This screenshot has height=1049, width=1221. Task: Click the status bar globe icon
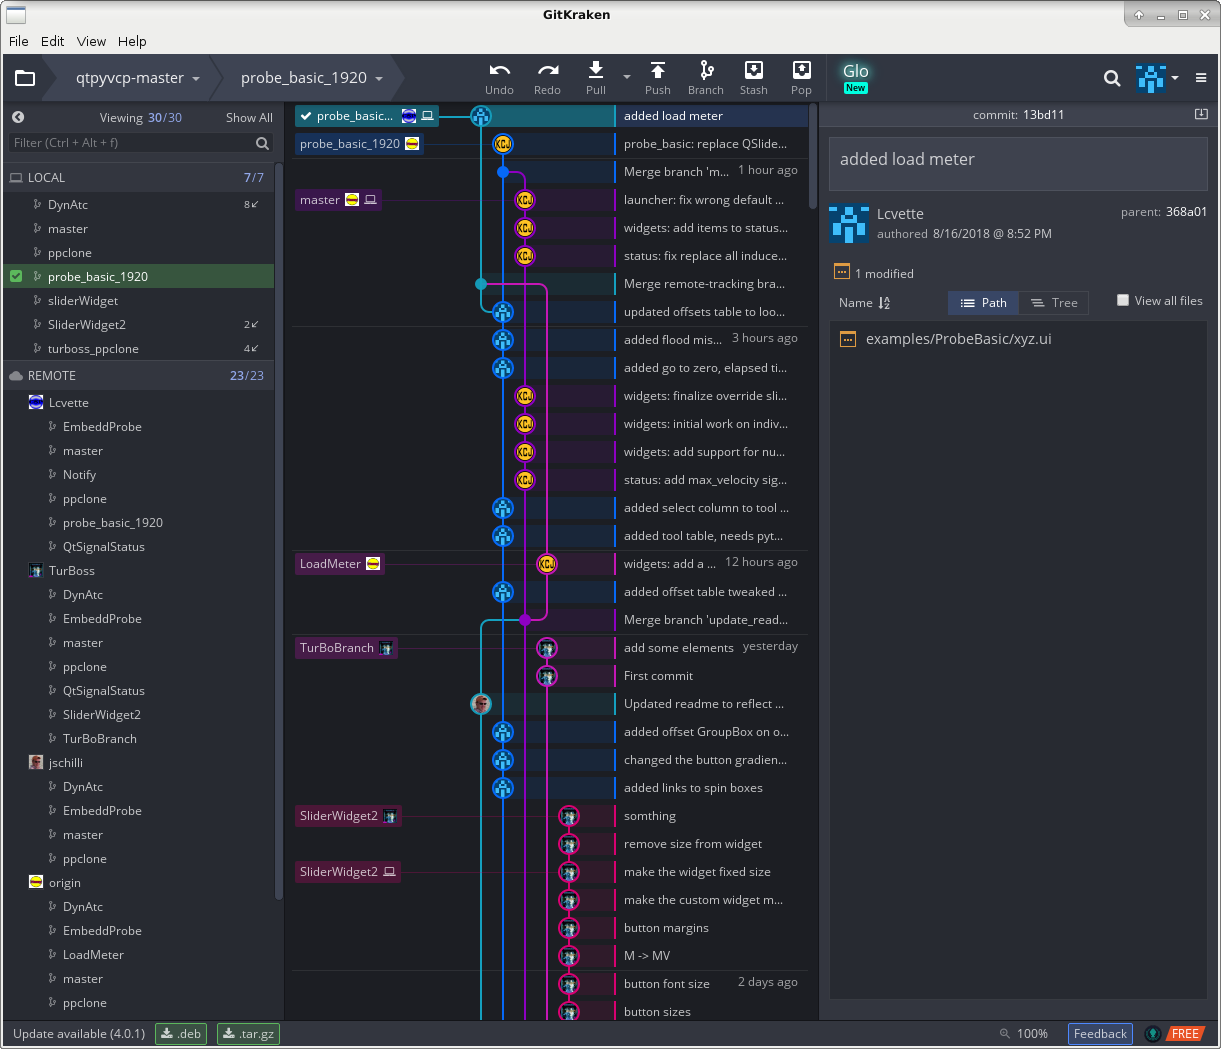(1153, 1034)
